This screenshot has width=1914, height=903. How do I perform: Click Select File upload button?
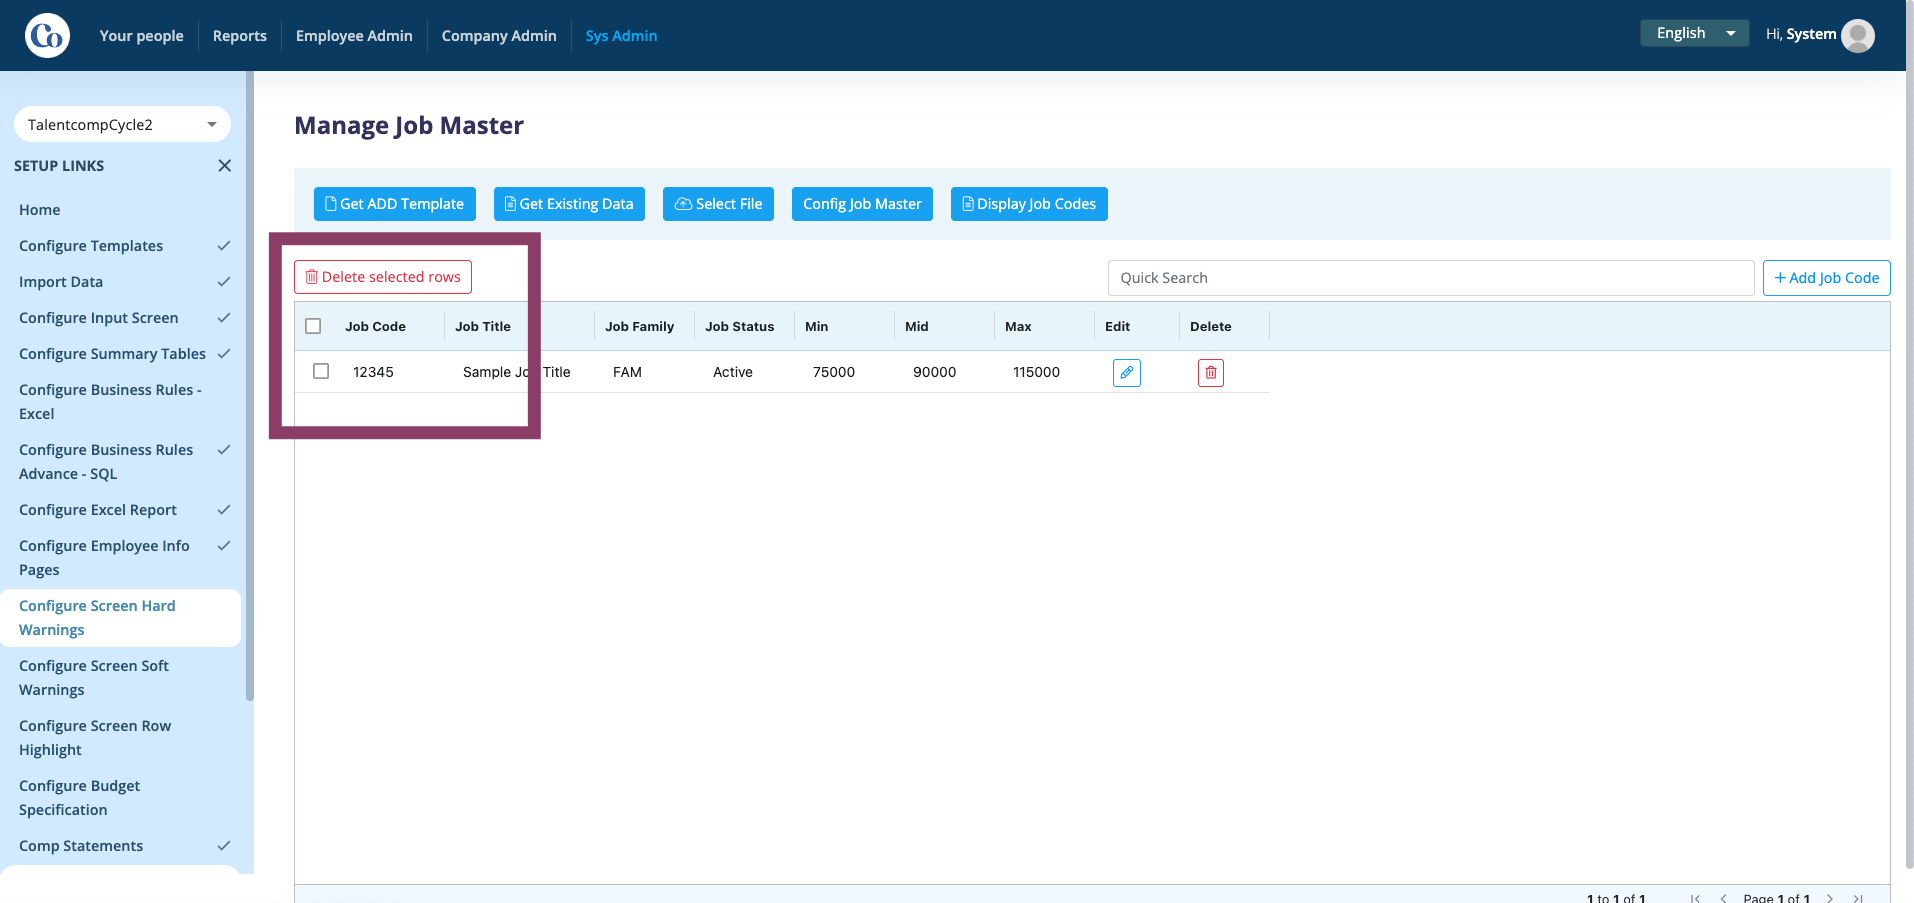pyautogui.click(x=718, y=204)
